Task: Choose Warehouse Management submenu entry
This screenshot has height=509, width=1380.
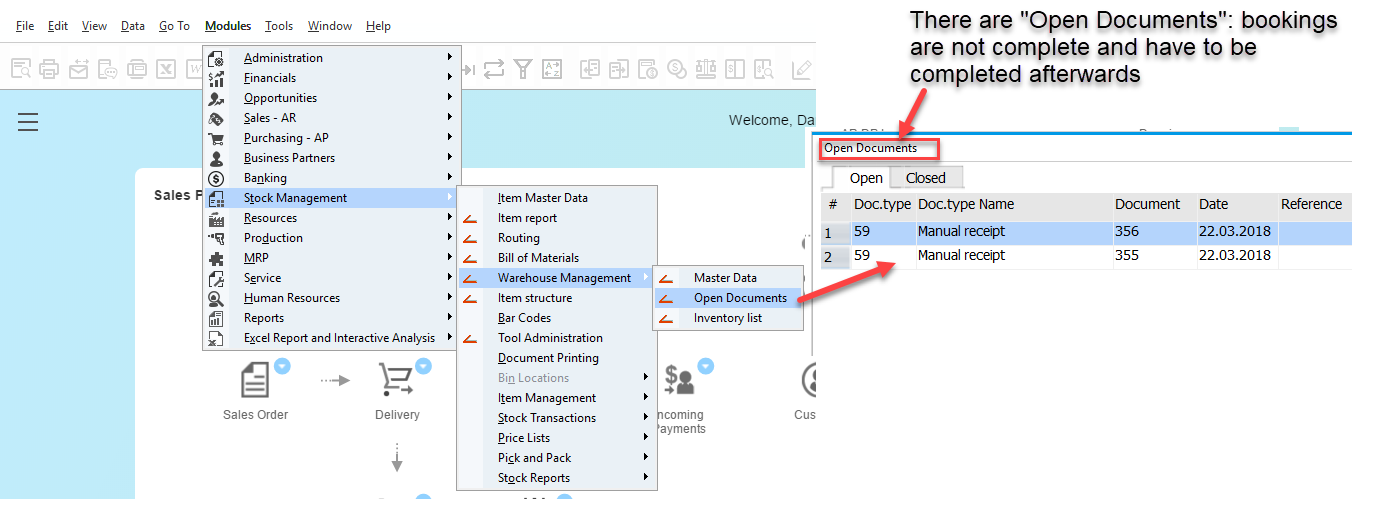Action: point(556,278)
